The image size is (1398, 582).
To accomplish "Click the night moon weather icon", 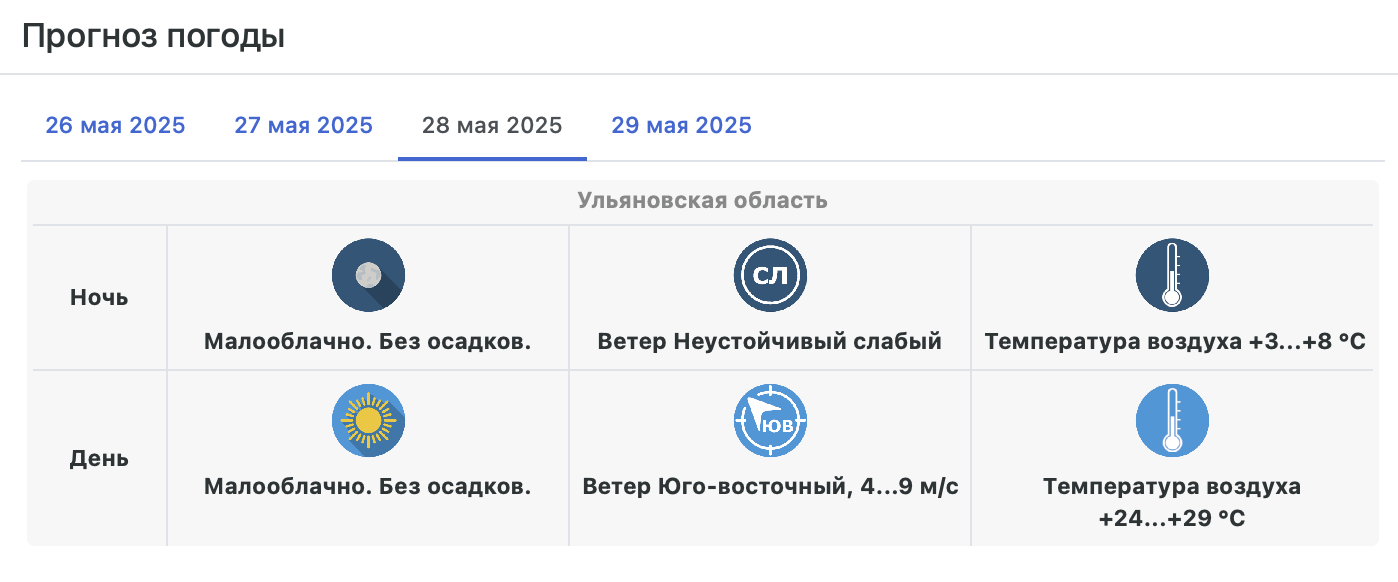I will (368, 275).
